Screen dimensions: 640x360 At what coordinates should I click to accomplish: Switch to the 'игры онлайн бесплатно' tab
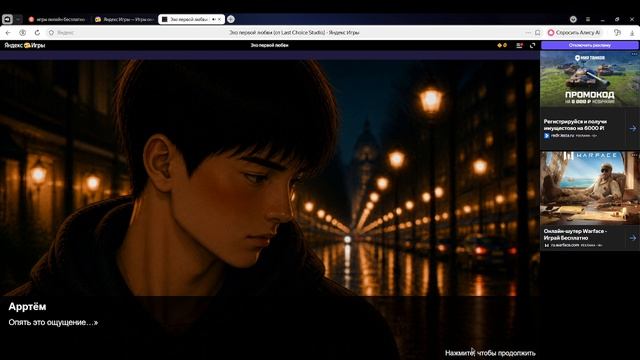tap(57, 19)
